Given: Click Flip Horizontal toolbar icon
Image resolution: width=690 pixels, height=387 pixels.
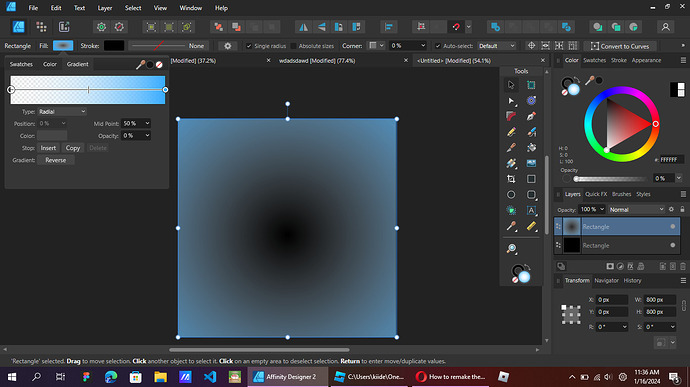Looking at the screenshot, I should pyautogui.click(x=304, y=27).
